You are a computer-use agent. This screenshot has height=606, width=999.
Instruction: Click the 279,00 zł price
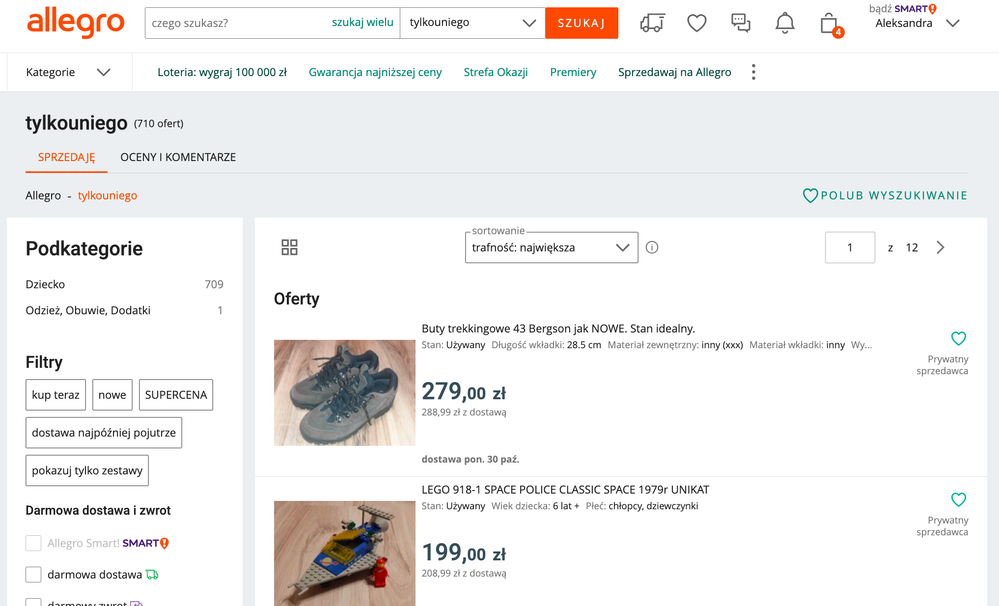click(x=464, y=391)
